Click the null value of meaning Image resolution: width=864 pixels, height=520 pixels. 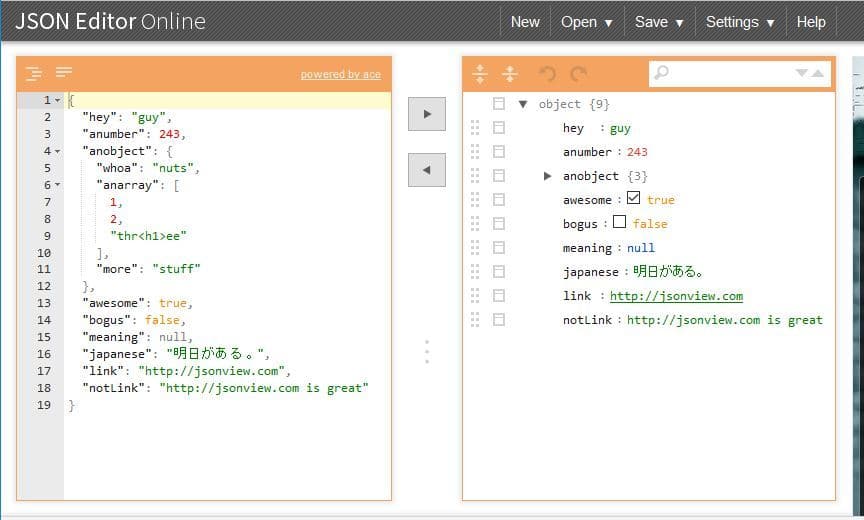click(641, 248)
